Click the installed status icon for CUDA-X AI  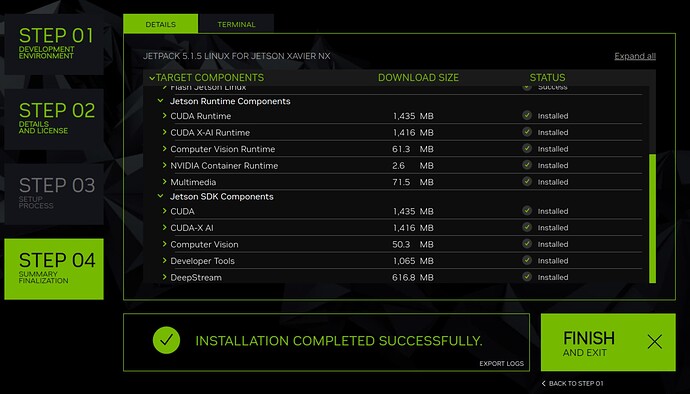[527, 227]
